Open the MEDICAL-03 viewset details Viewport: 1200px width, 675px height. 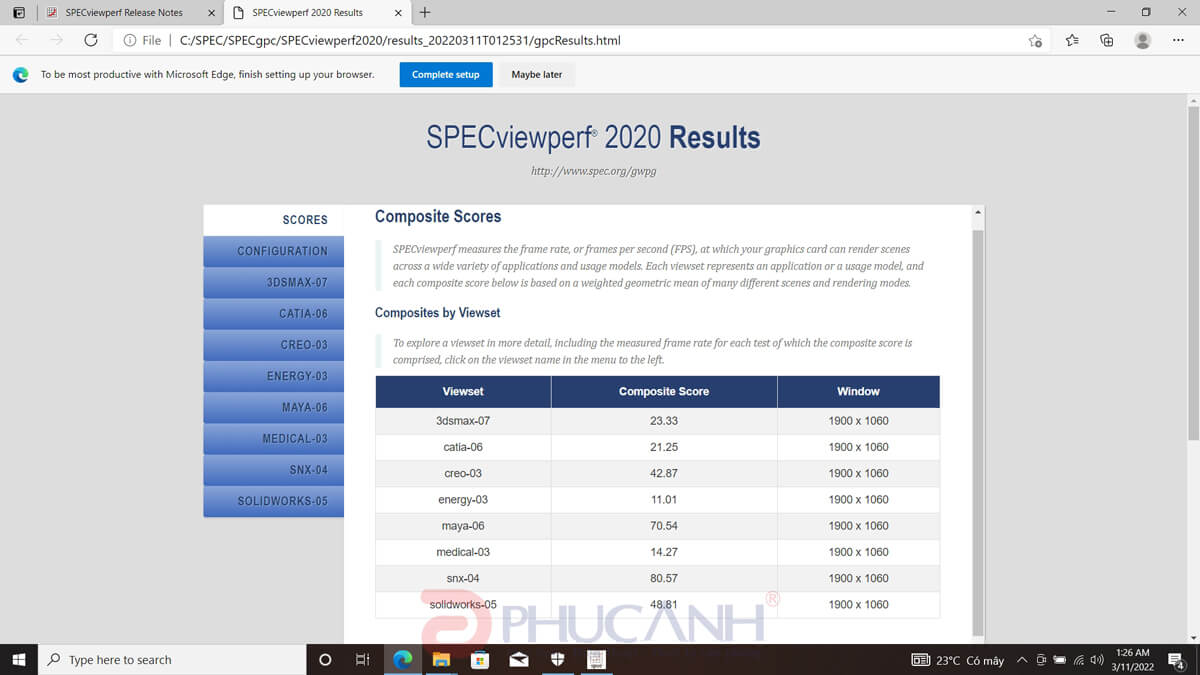pos(273,438)
